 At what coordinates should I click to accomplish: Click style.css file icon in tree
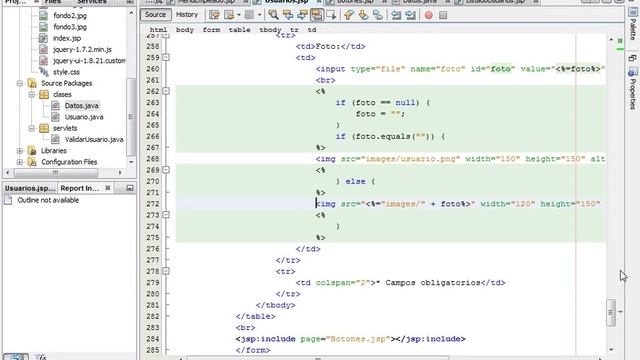pyautogui.click(x=43, y=72)
